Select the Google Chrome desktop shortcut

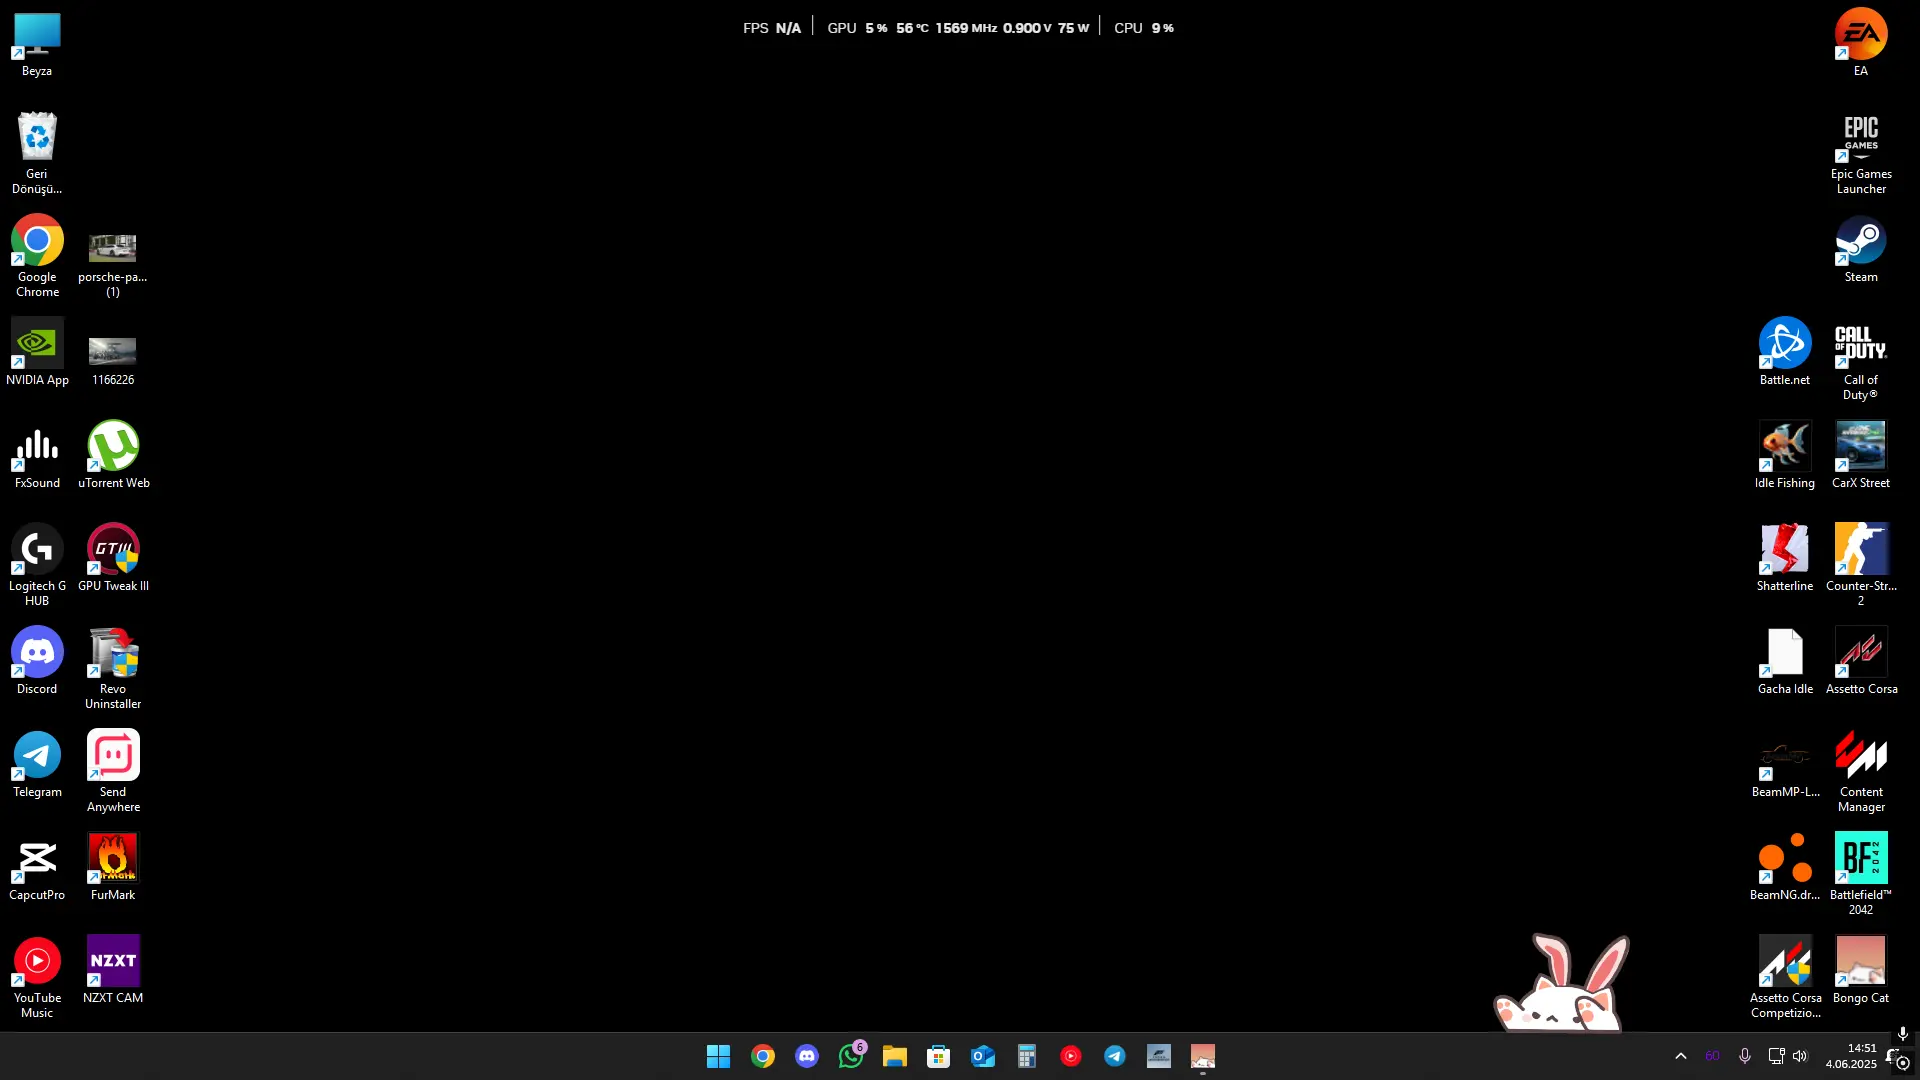point(37,257)
